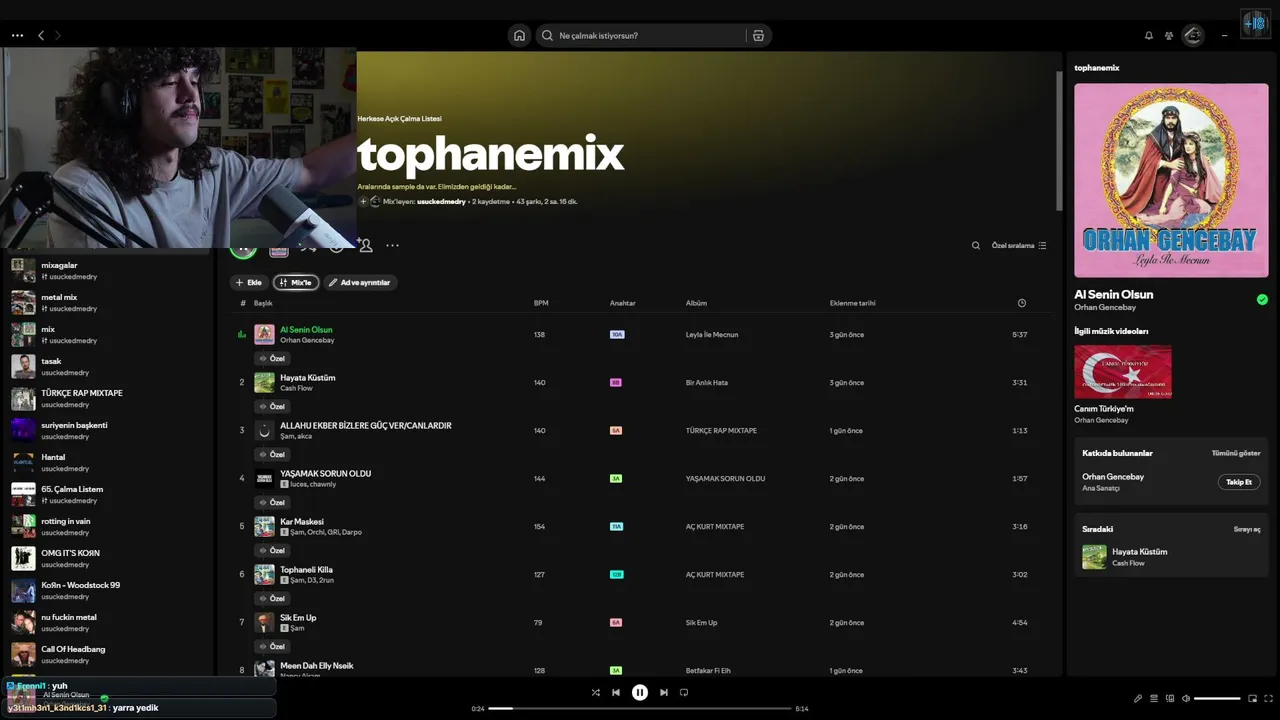The image size is (1280, 720).
Task: Go to Spotify Home via the house icon
Action: [x=519, y=35]
